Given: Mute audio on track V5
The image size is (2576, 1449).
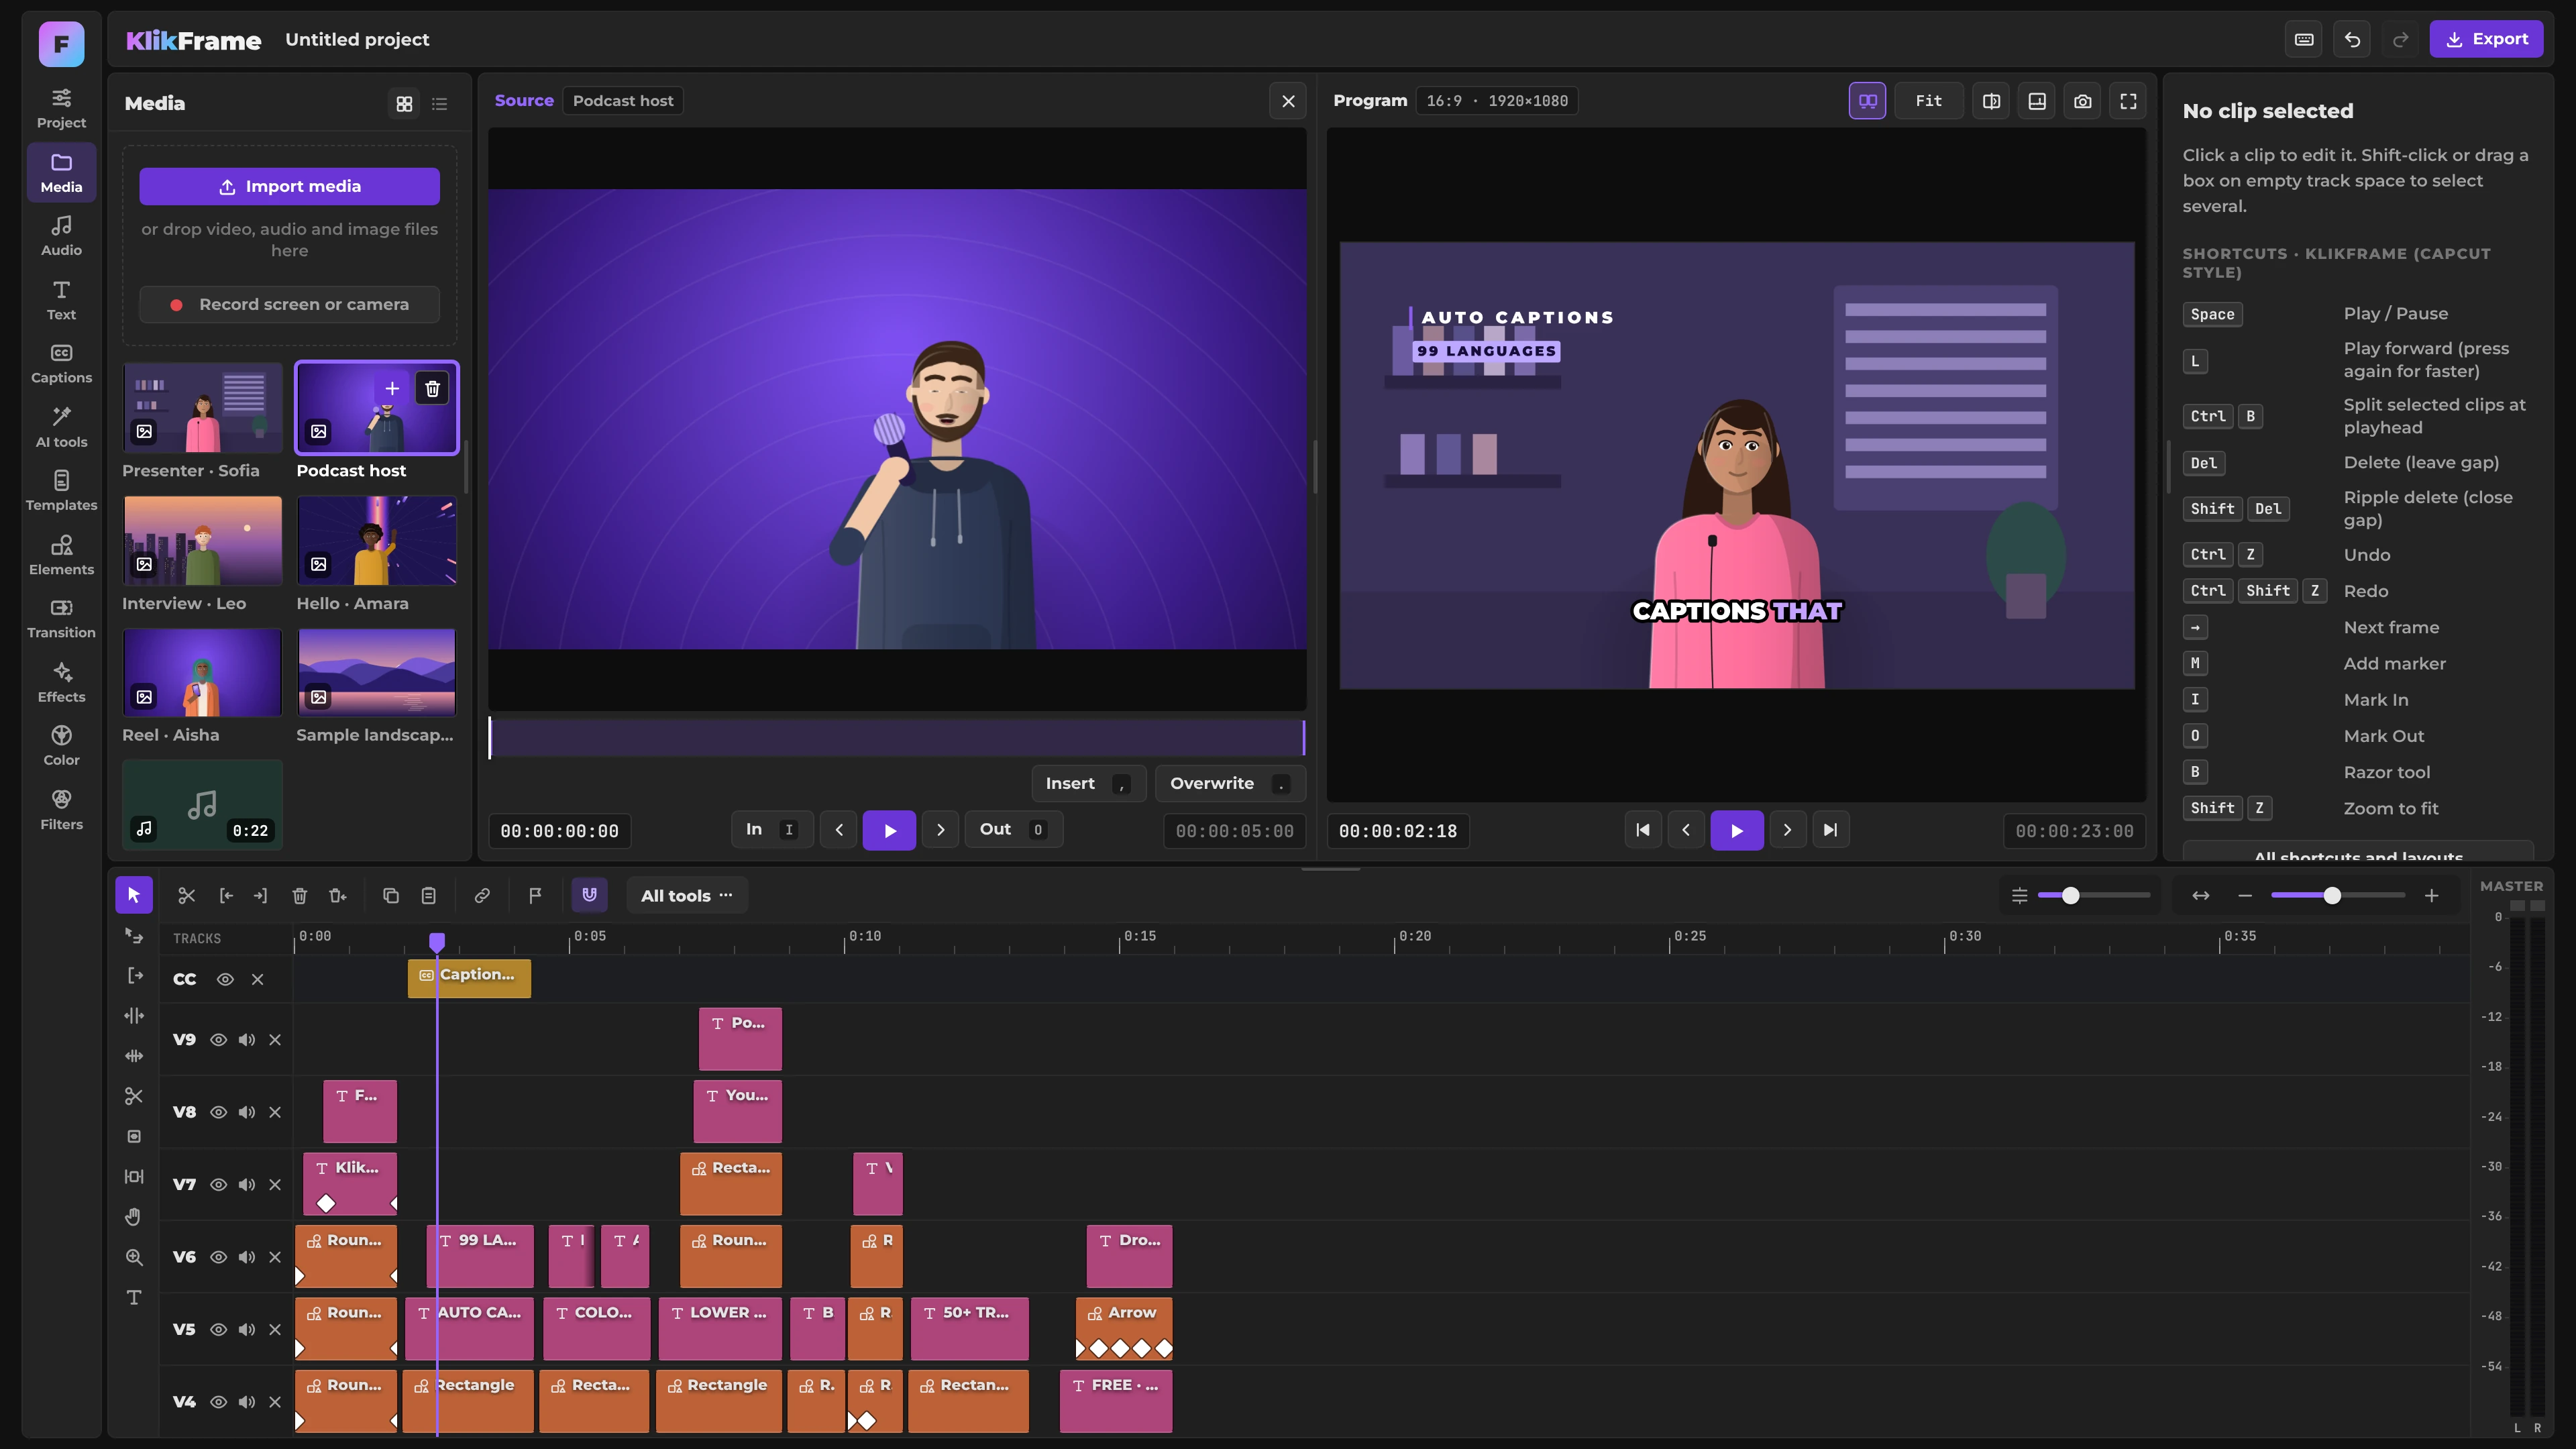Looking at the screenshot, I should (246, 1329).
